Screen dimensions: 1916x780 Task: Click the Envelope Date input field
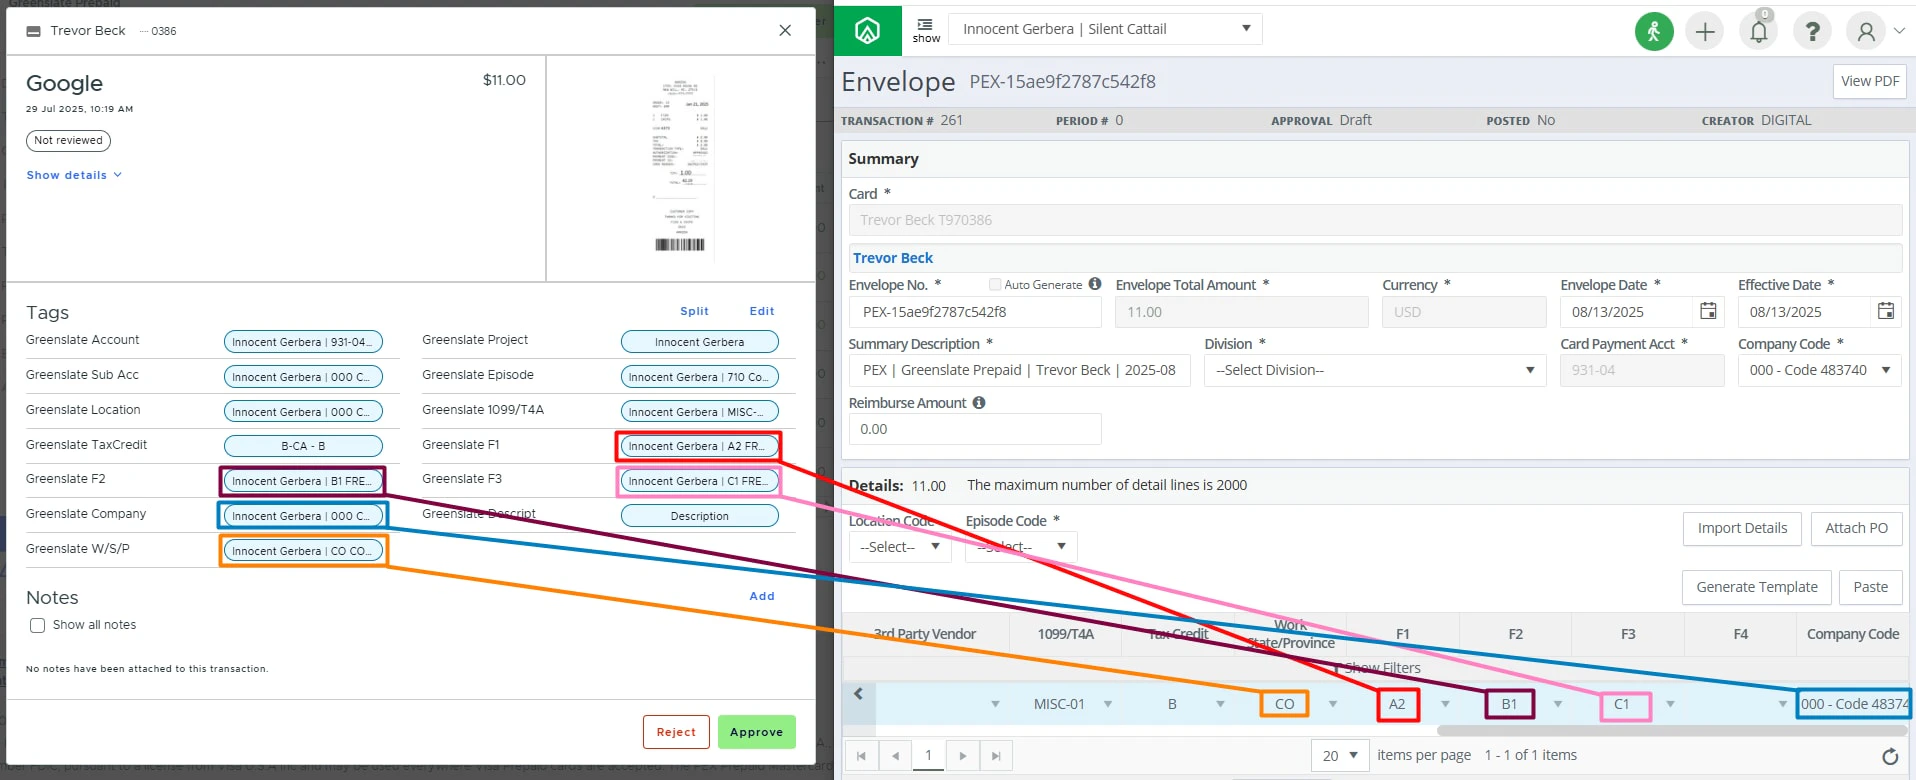1626,312
